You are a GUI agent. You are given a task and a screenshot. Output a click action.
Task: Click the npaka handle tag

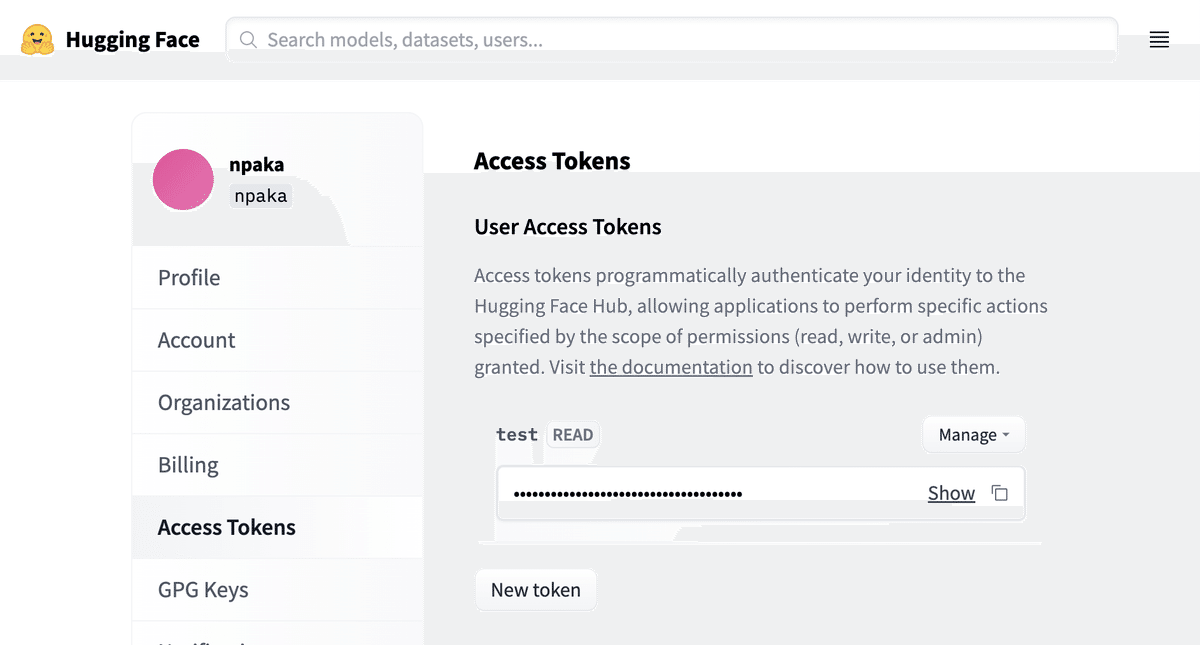pos(261,196)
